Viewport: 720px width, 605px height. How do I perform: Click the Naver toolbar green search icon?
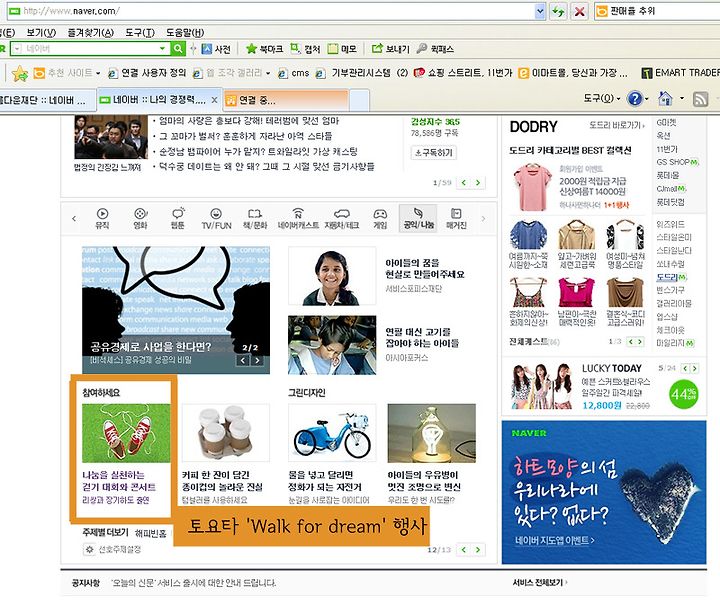click(x=178, y=48)
